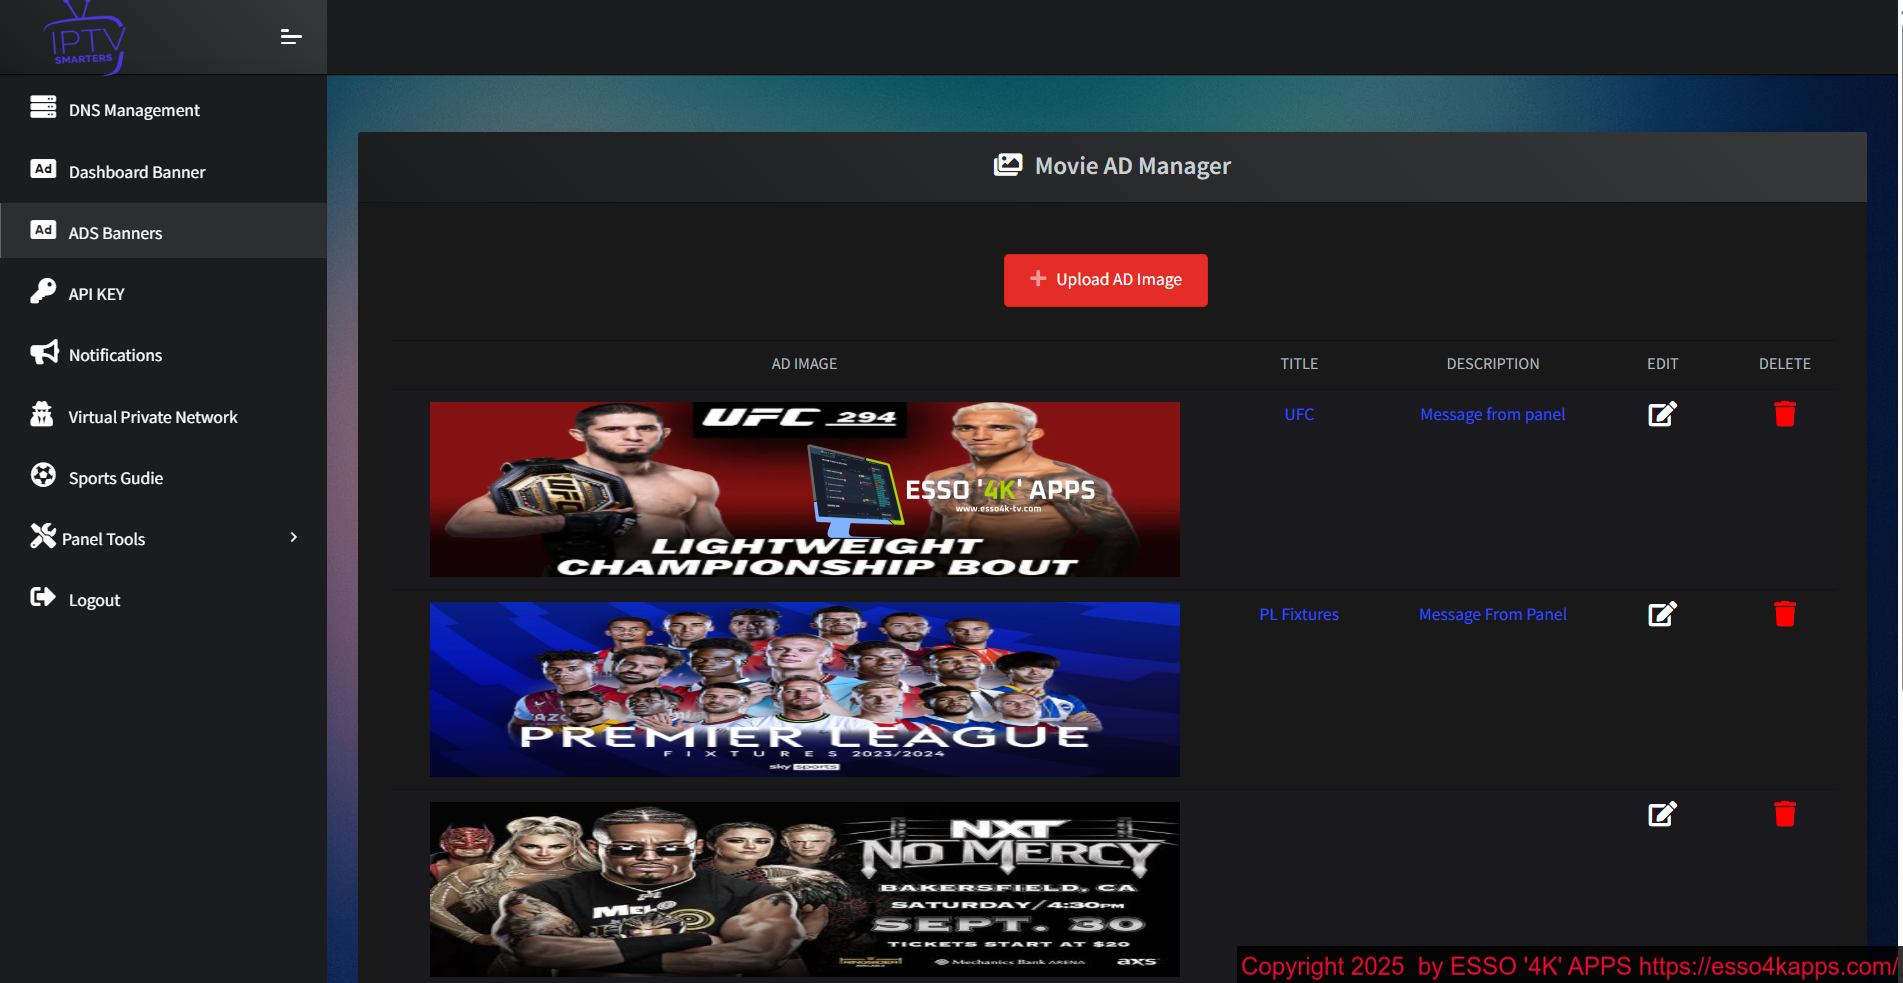Screen dimensions: 1903x983
Task: Delete the PL Fixtures ad entry
Action: tap(1785, 614)
